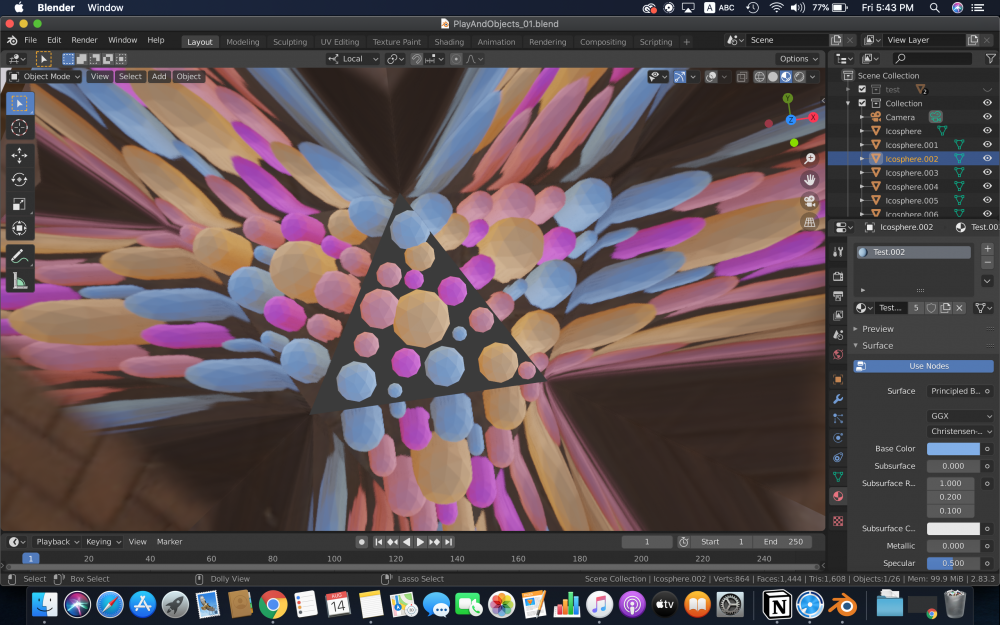
Task: Activate the Select Box tool
Action: [x=20, y=103]
